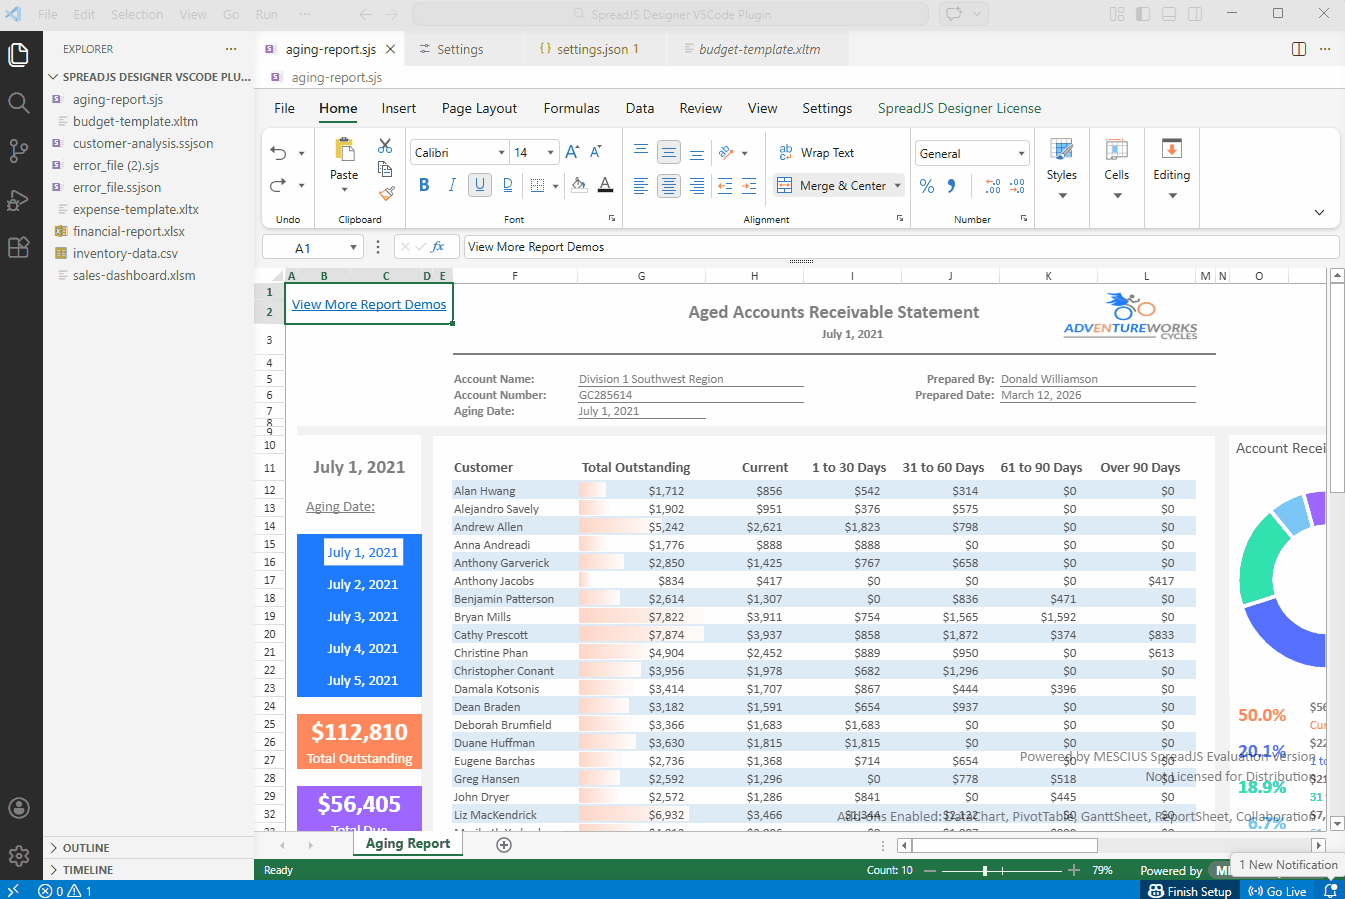This screenshot has height=899, width=1345.
Task: Switch to the Formulas ribbon tab
Action: click(572, 108)
